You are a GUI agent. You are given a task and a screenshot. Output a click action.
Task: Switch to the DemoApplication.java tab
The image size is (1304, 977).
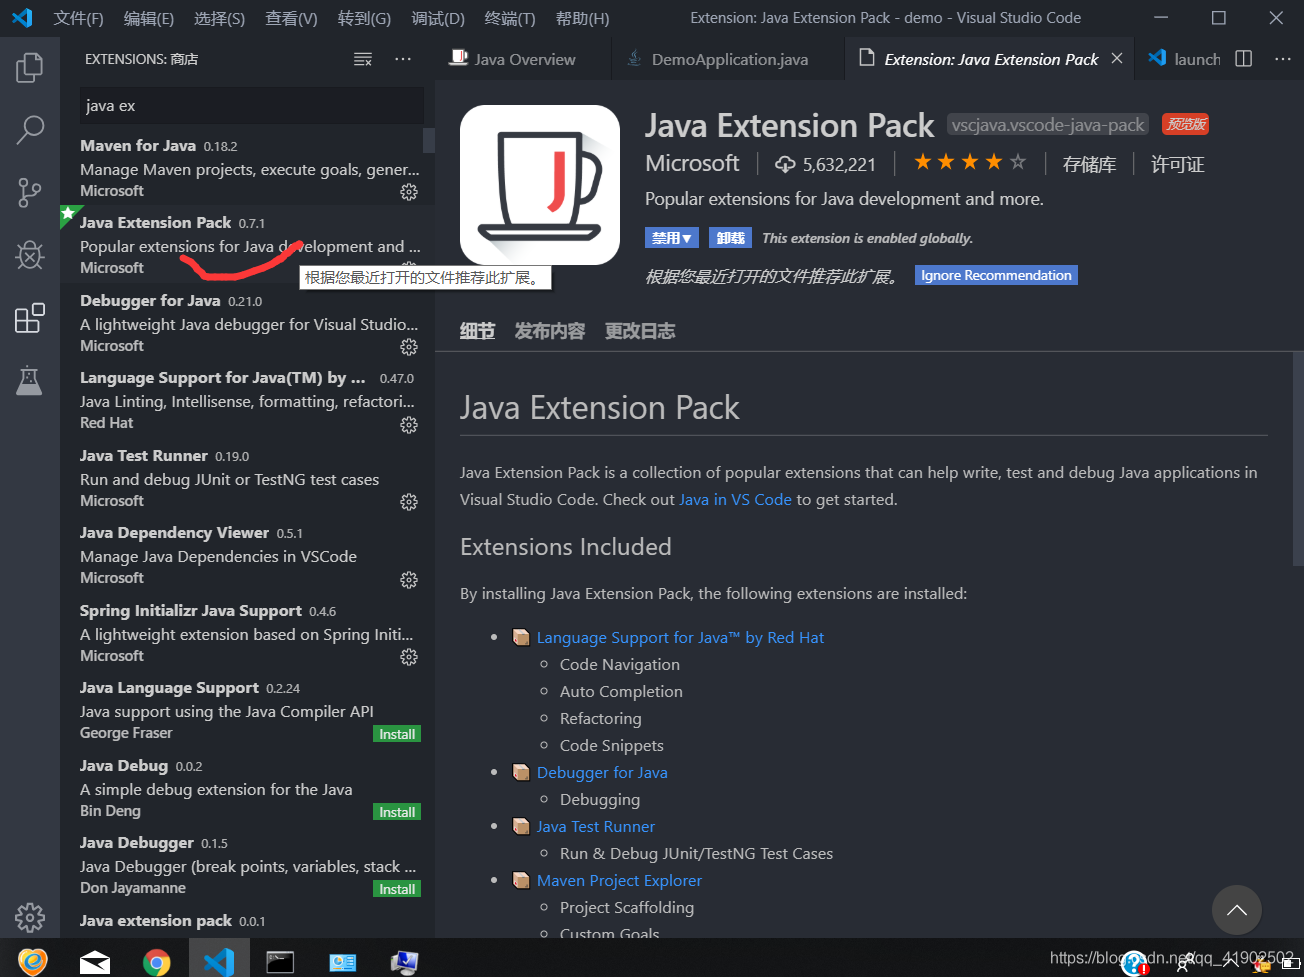pyautogui.click(x=727, y=59)
